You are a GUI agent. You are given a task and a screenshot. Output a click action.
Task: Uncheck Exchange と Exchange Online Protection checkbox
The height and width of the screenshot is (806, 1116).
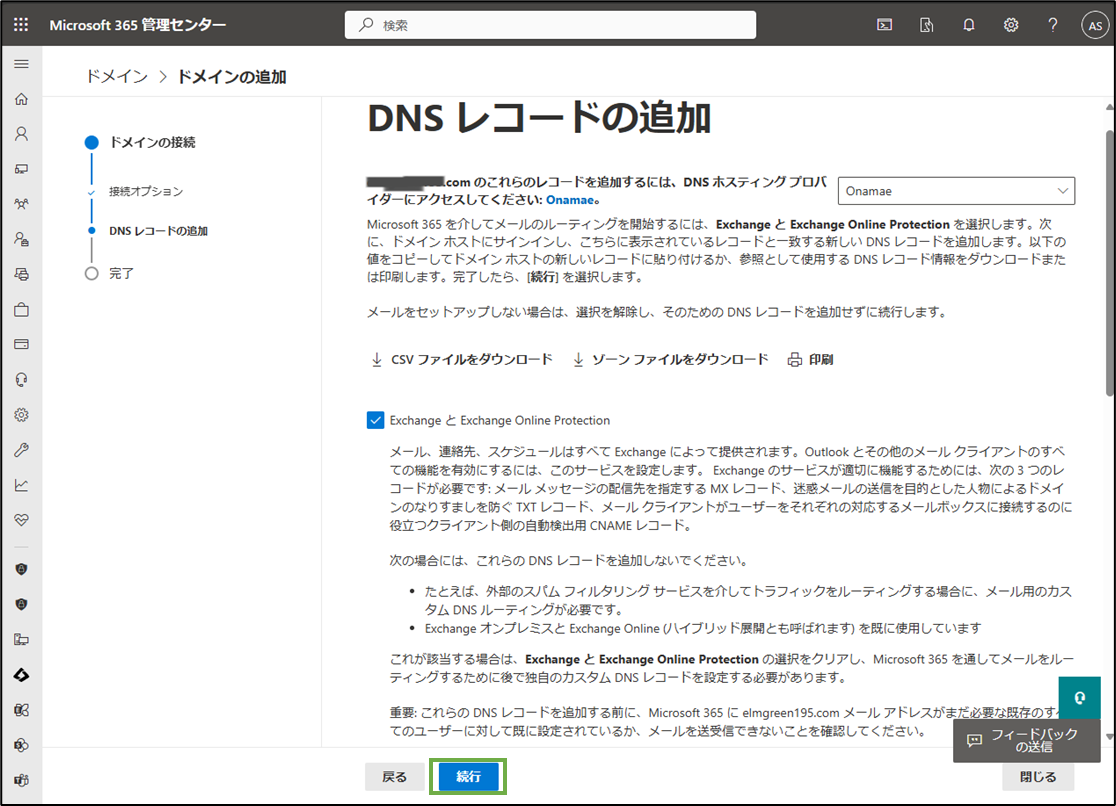coord(375,420)
